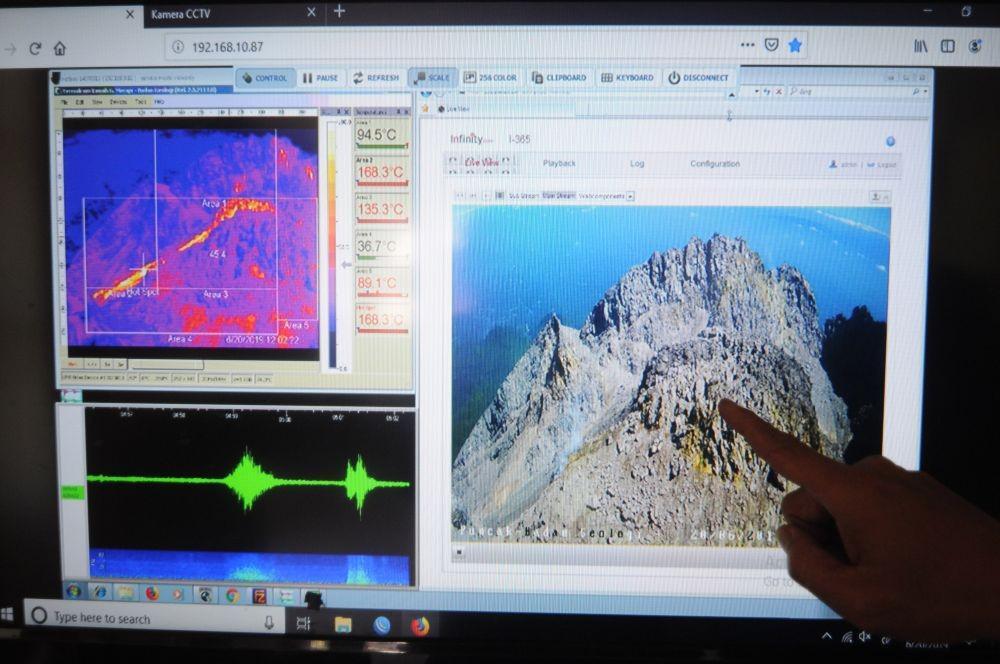This screenshot has height=664, width=1000.
Task: Refresh the remote desktop view
Action: click(x=376, y=78)
